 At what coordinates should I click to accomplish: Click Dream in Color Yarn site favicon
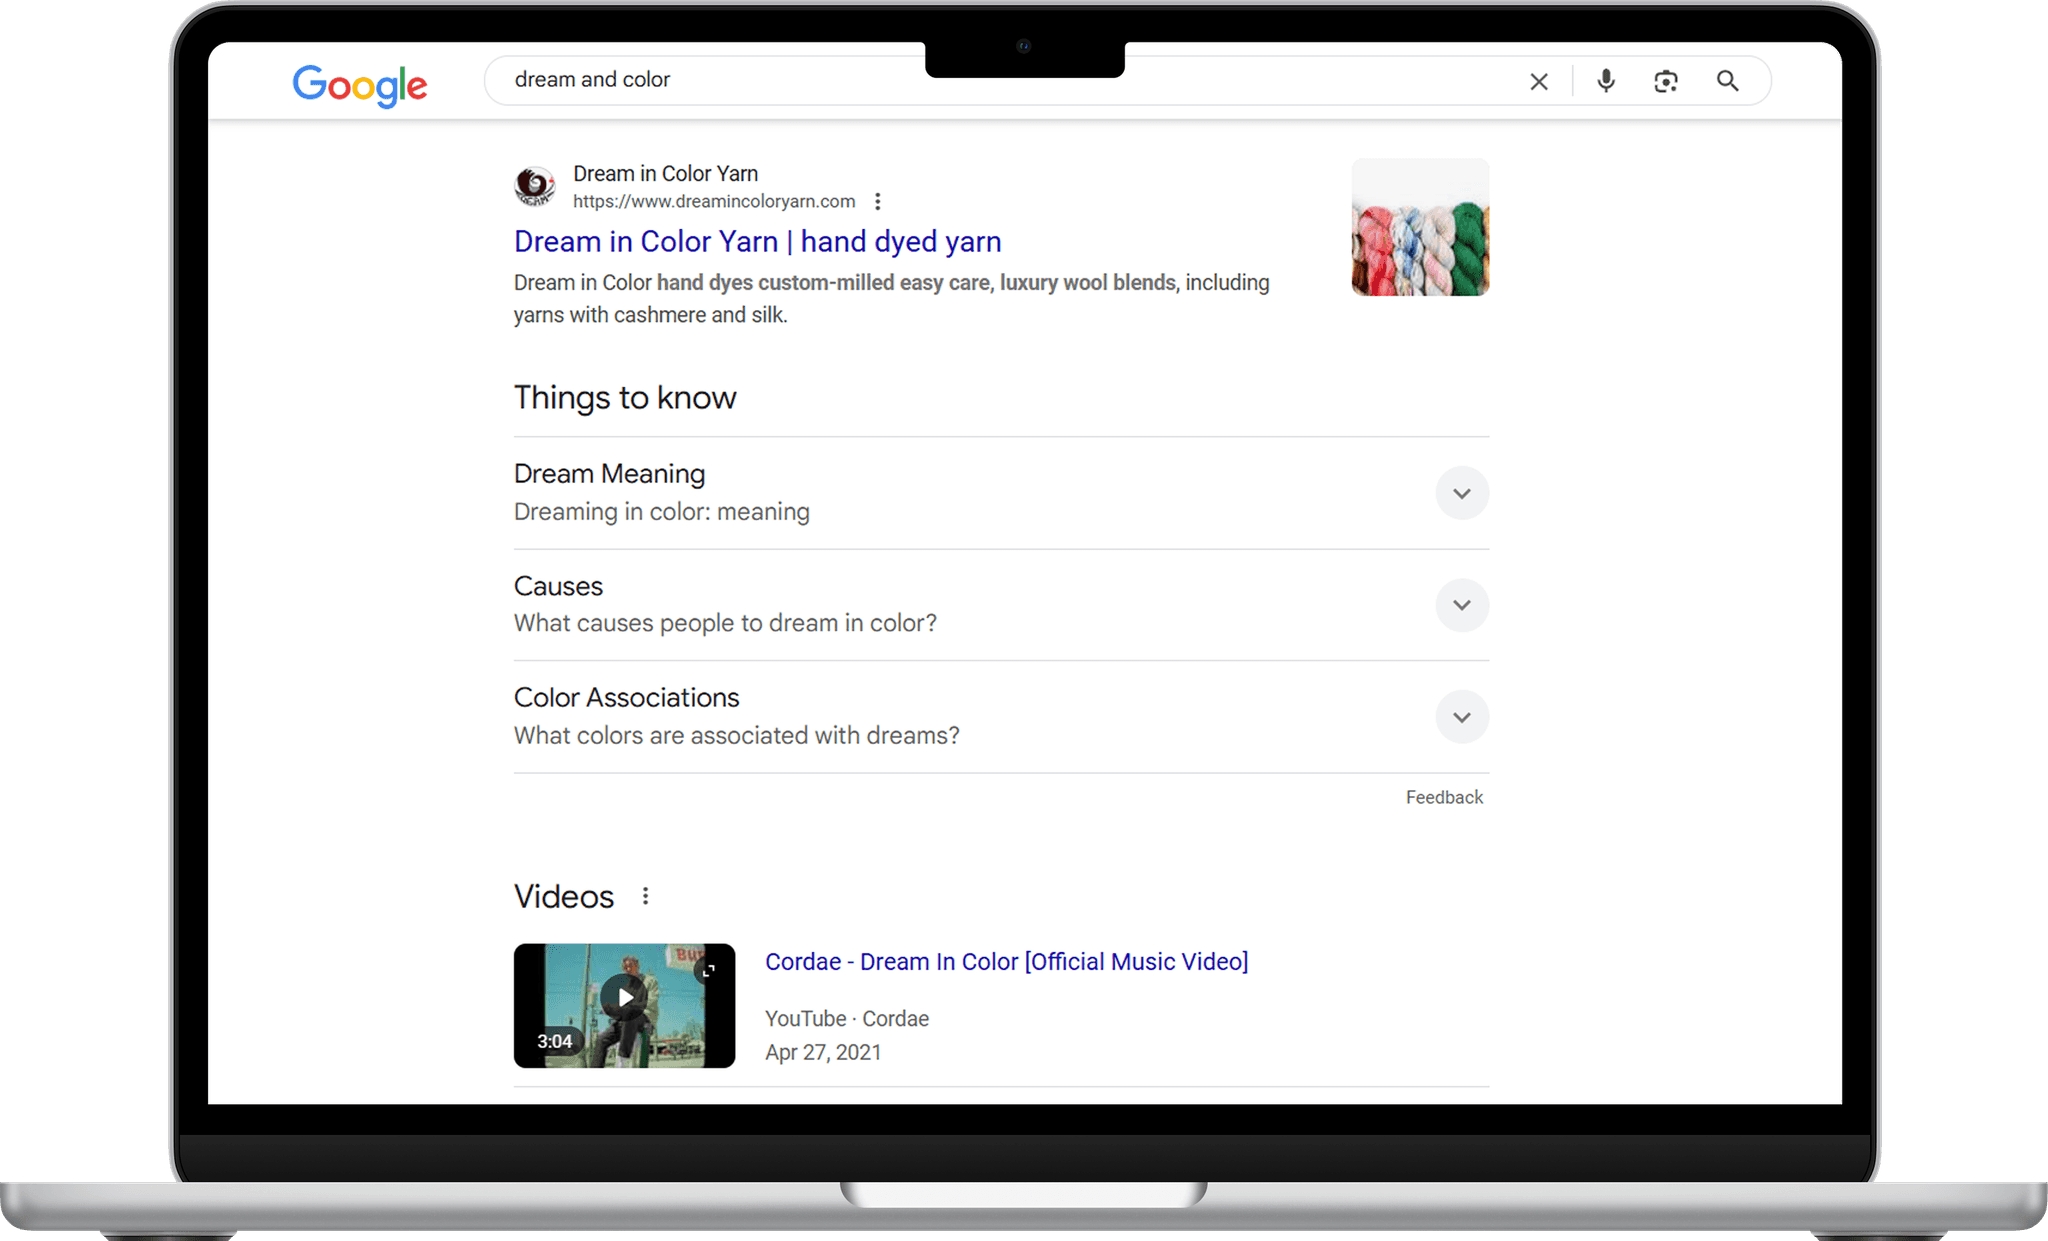pyautogui.click(x=534, y=187)
